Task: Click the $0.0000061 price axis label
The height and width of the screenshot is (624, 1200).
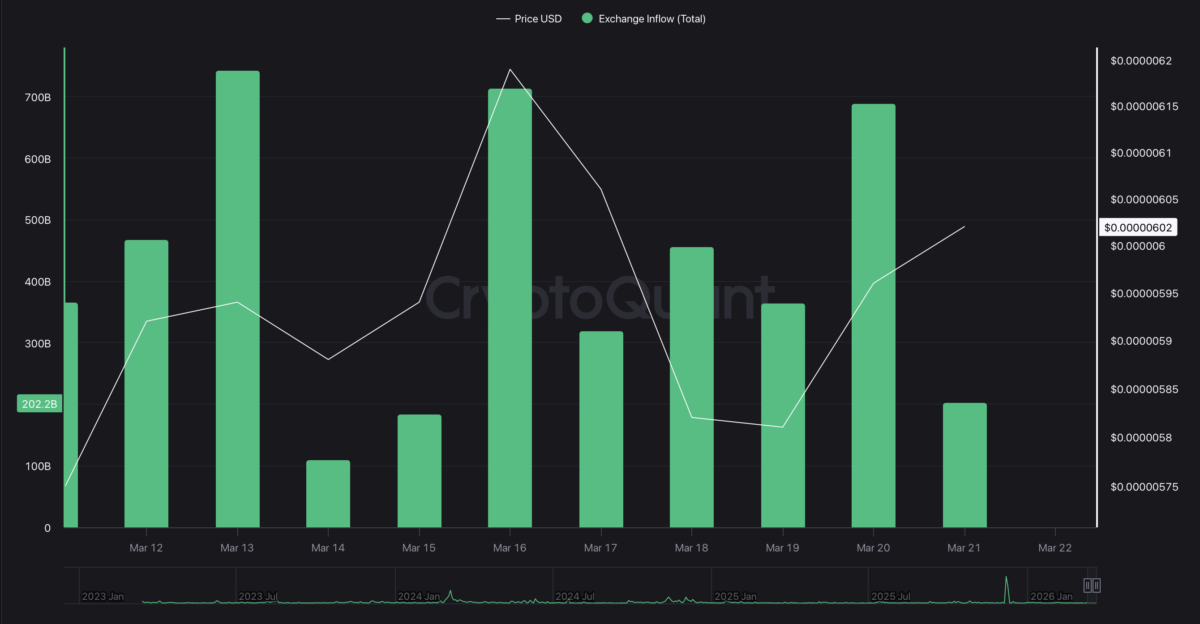Action: (x=1141, y=153)
